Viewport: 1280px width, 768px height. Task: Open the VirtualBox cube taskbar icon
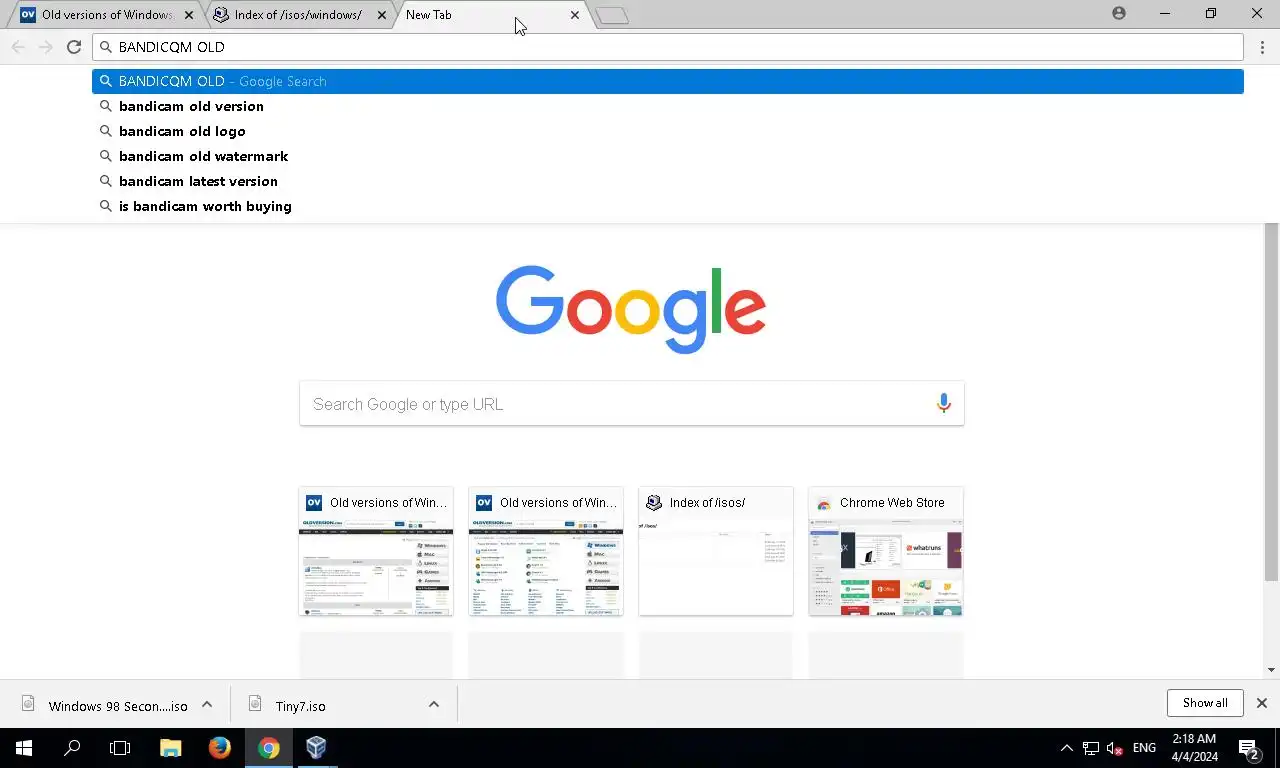(x=316, y=748)
